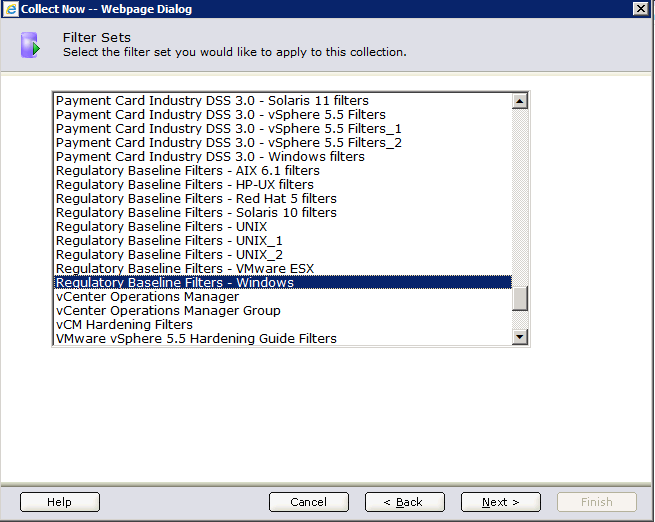Click the filter list scrollbar thumb
Viewport: 655px width, 522px height.
520,298
